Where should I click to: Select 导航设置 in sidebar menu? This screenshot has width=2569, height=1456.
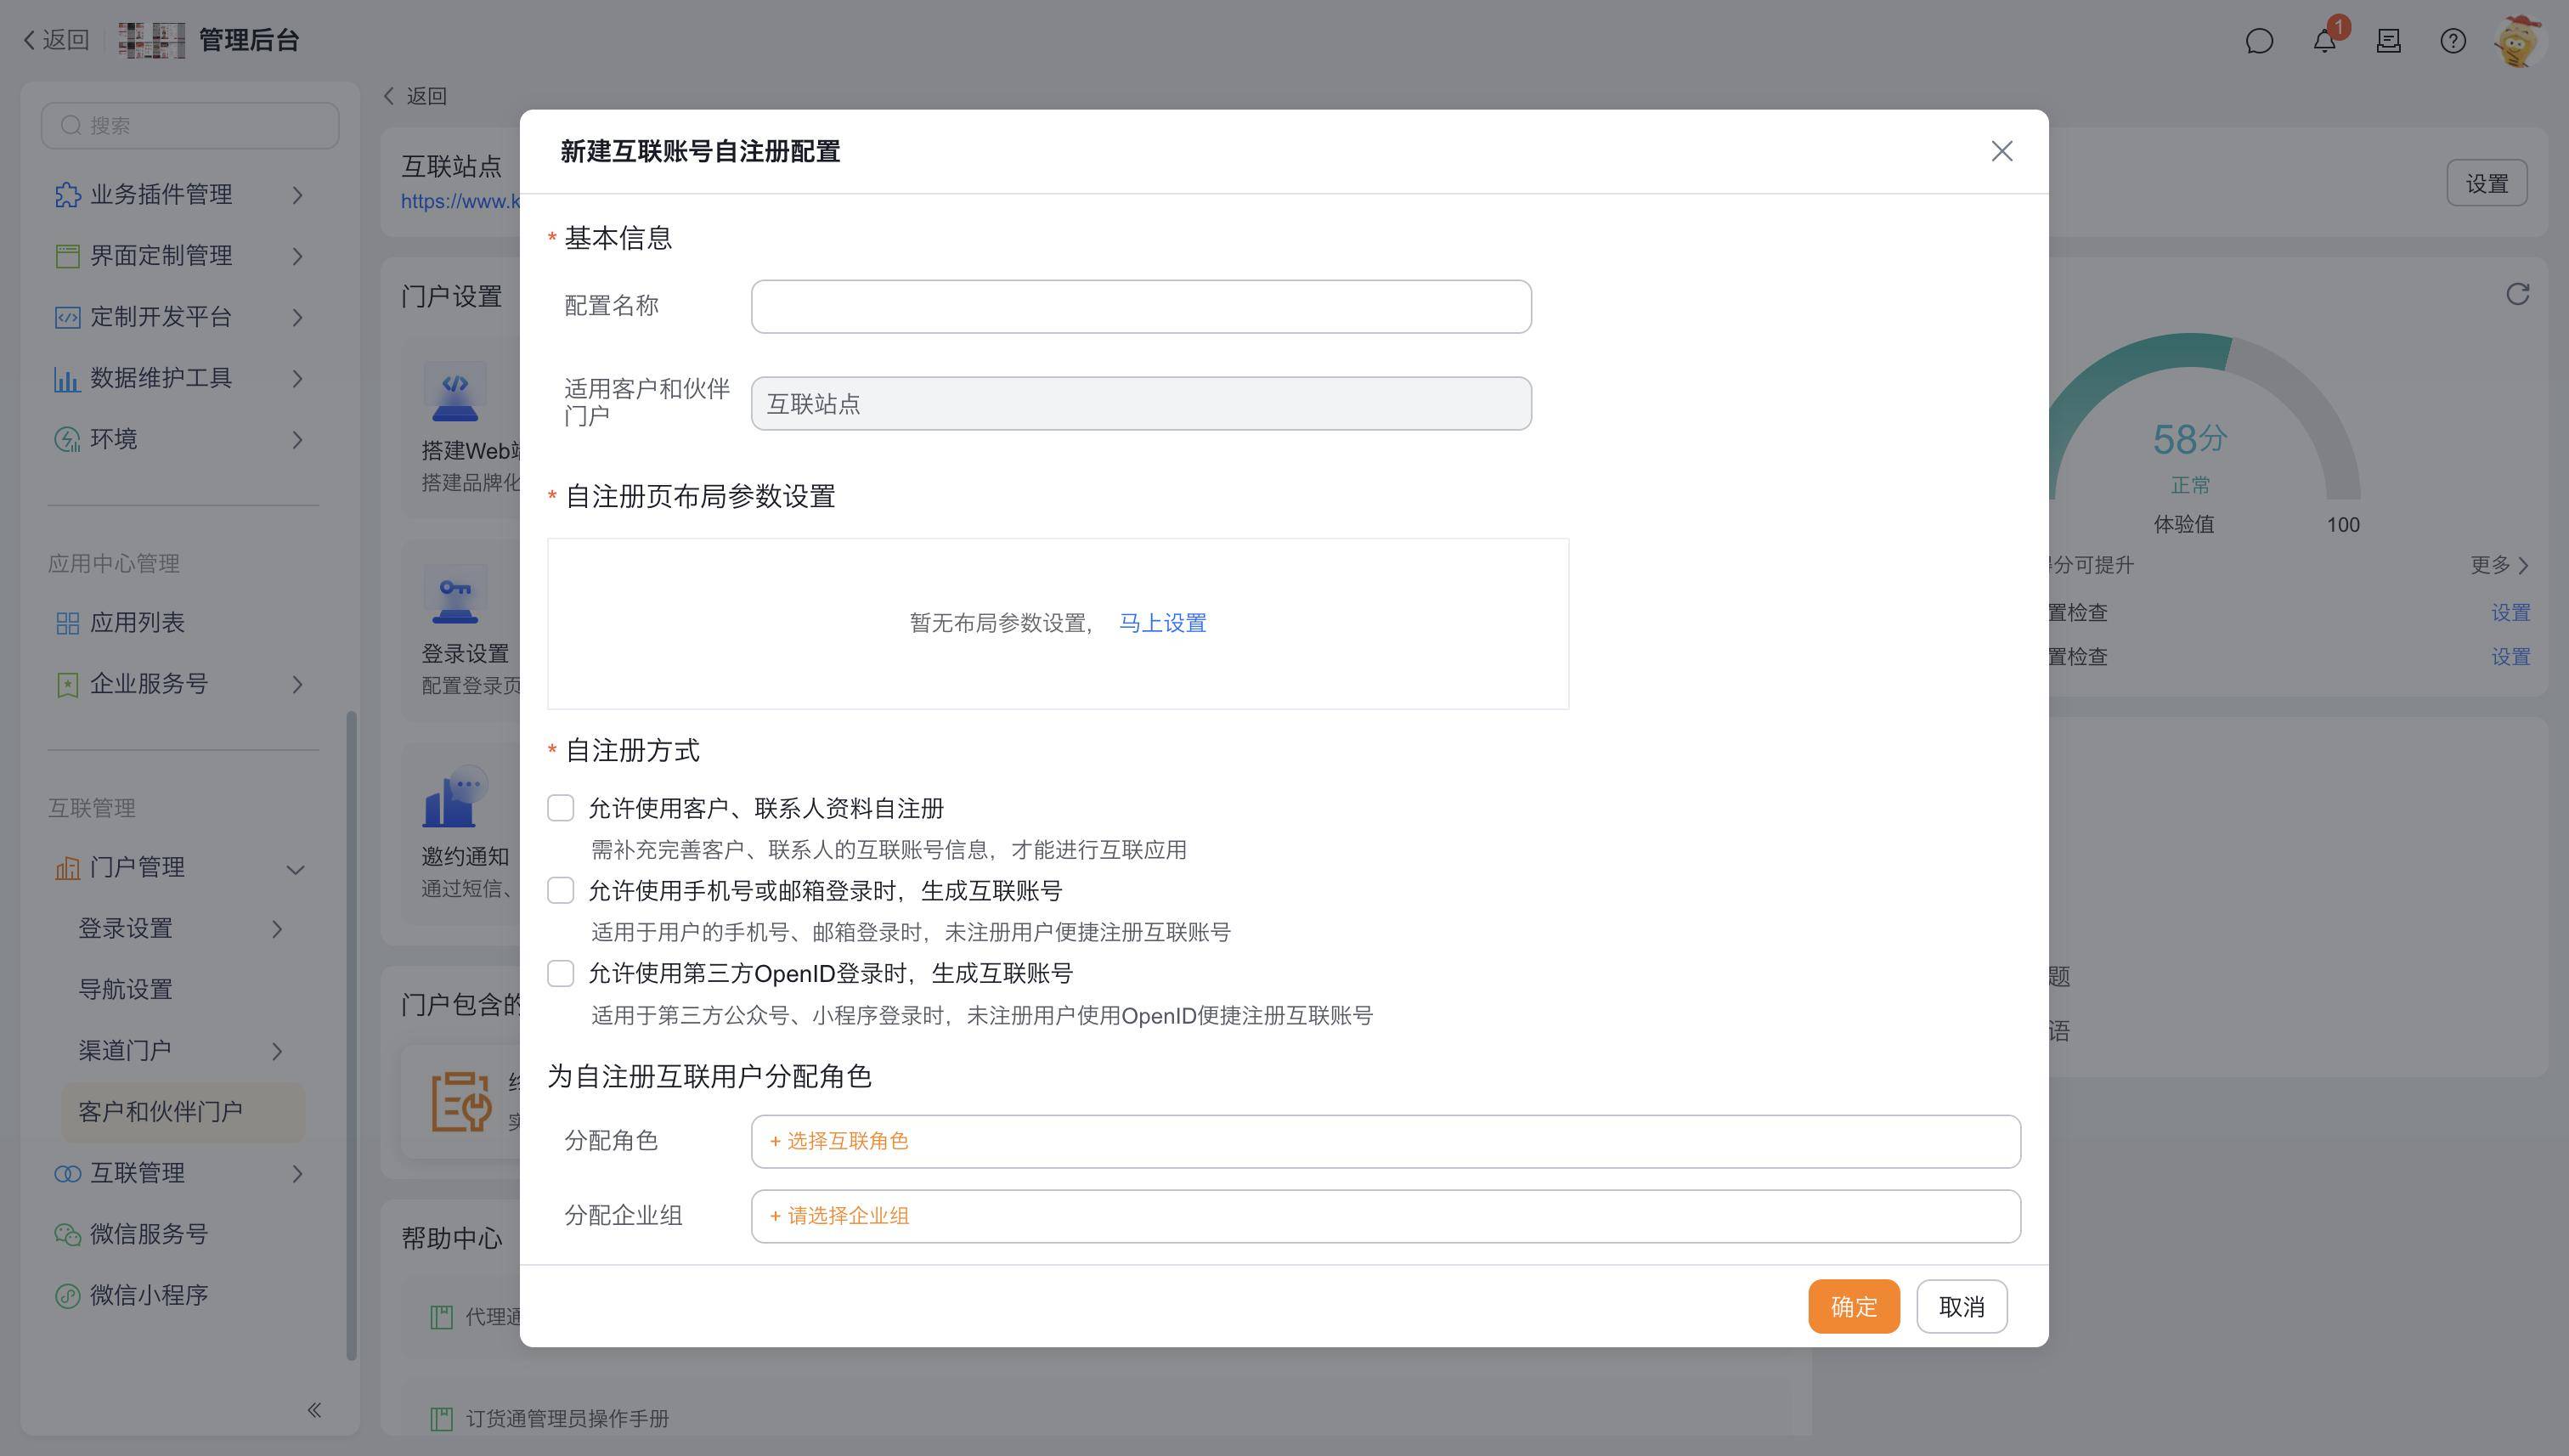tap(126, 990)
